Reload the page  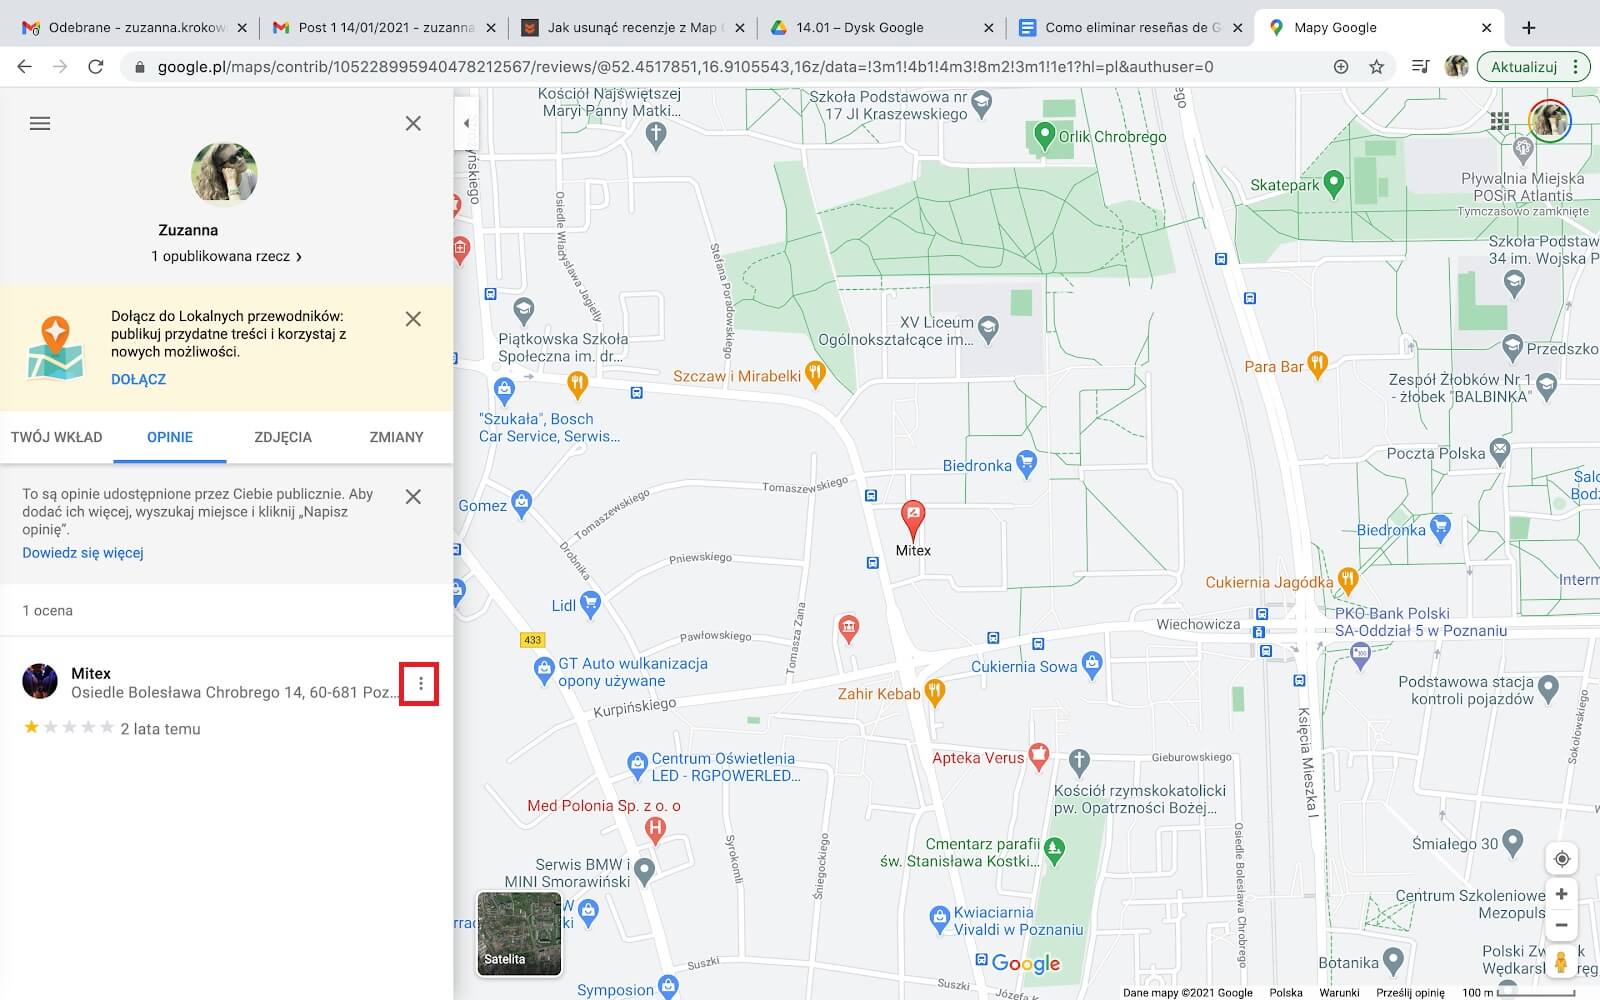tap(96, 67)
